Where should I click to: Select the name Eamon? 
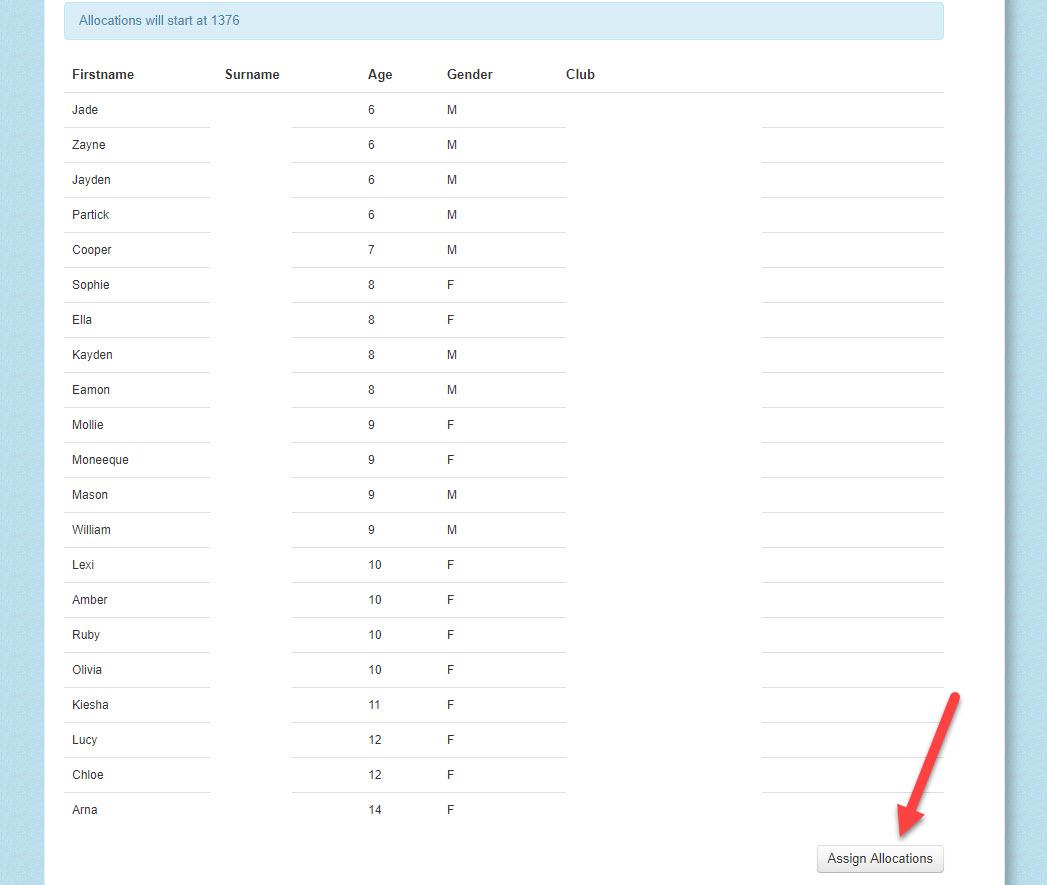click(x=91, y=389)
